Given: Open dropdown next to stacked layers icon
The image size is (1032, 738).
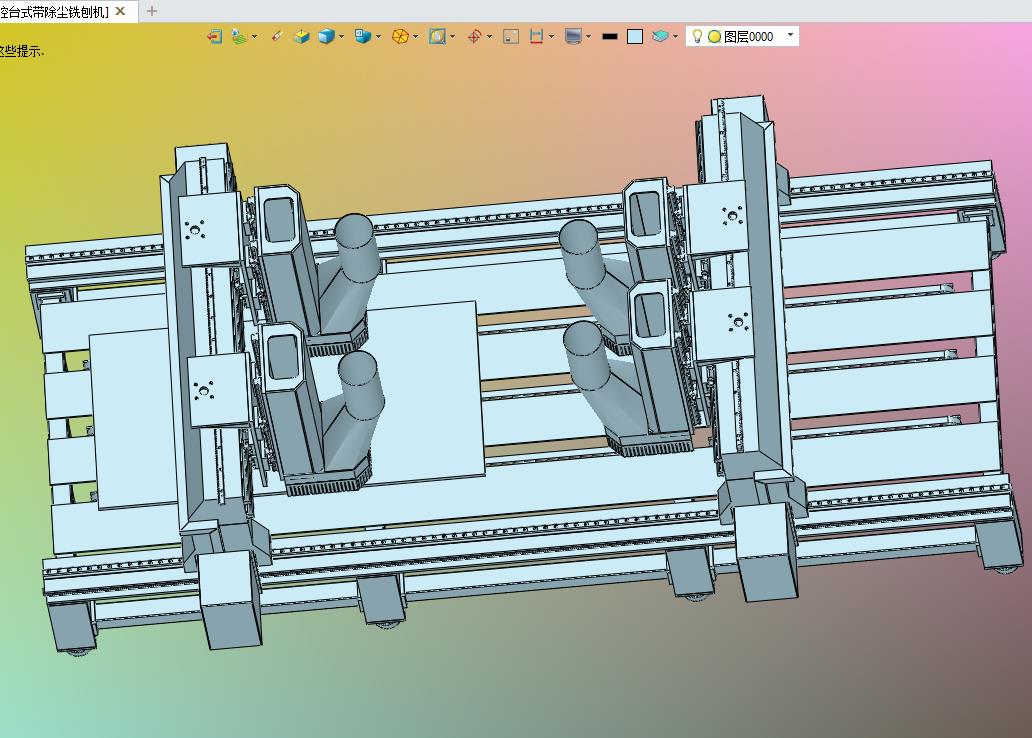Looking at the screenshot, I should point(675,36).
